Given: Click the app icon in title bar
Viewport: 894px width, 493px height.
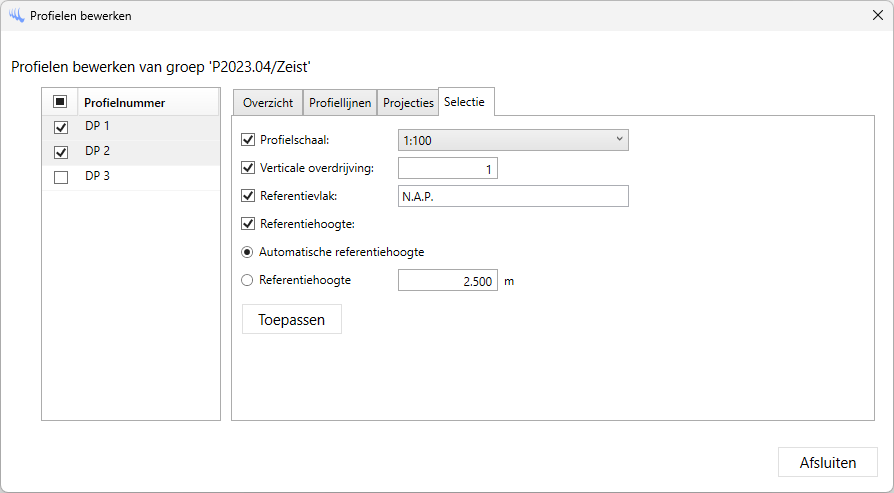Looking at the screenshot, I should [x=16, y=16].
